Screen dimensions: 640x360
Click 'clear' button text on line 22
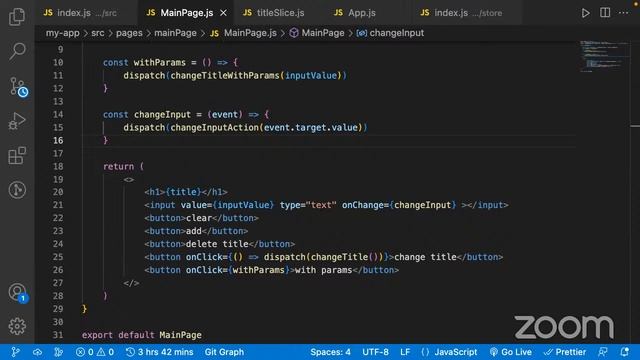(x=199, y=218)
